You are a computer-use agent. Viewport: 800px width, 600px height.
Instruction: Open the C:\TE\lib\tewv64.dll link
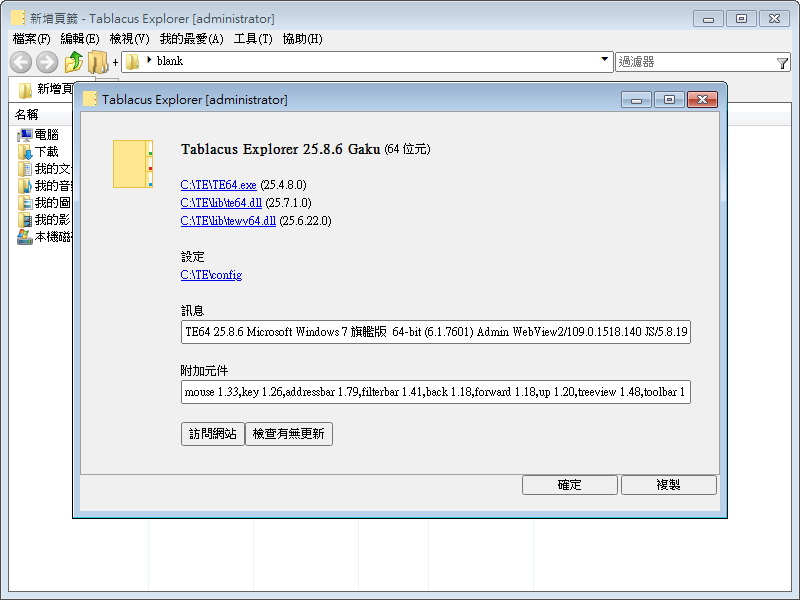[x=228, y=220]
